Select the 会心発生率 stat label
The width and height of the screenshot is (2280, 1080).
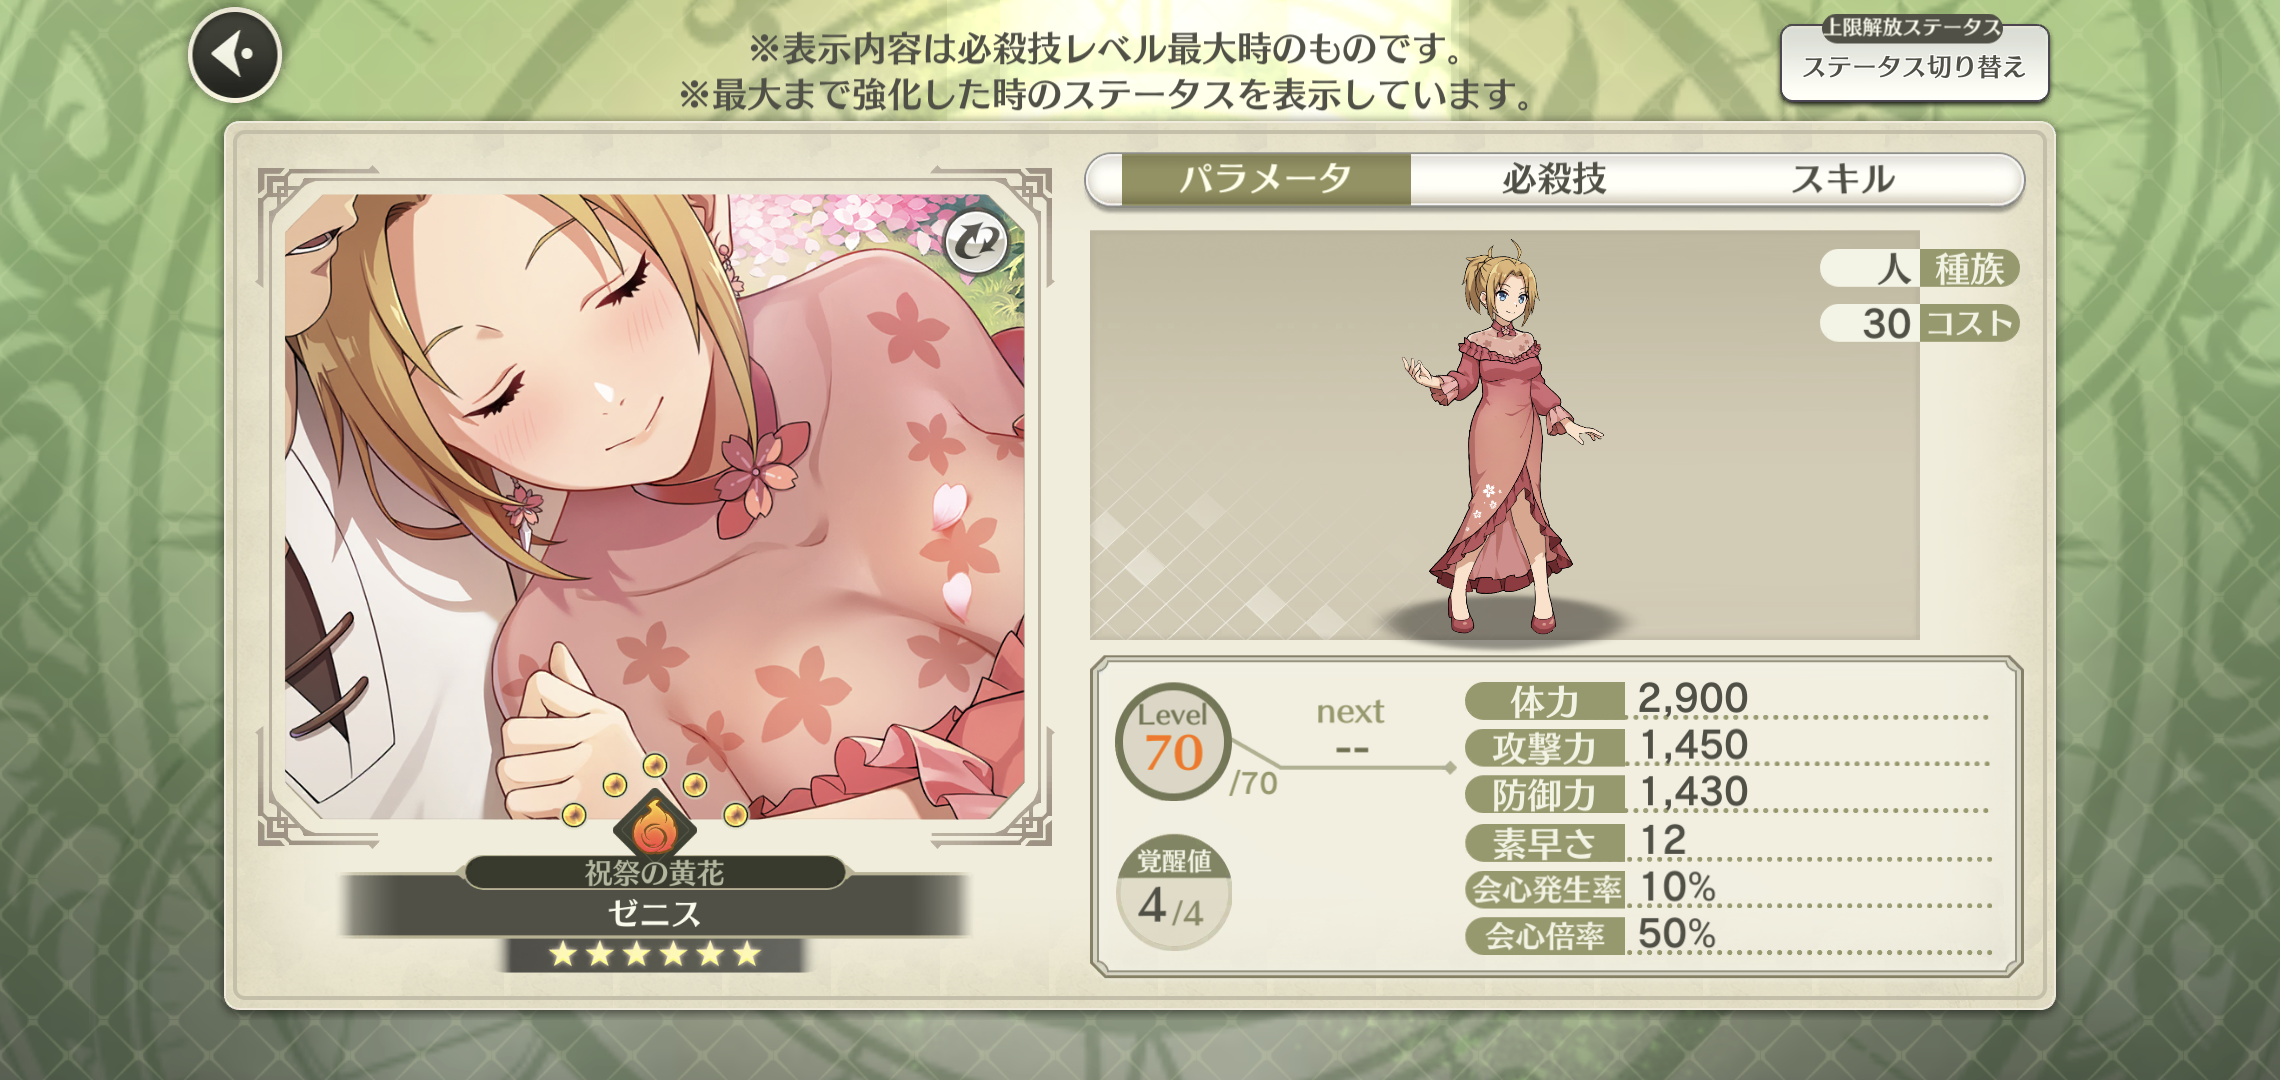pyautogui.click(x=1545, y=889)
